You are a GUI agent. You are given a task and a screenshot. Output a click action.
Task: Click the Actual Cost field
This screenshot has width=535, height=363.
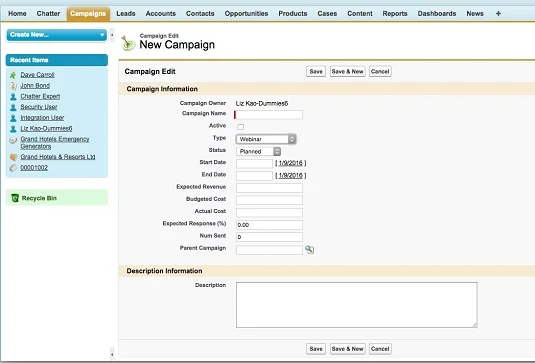[x=269, y=213]
